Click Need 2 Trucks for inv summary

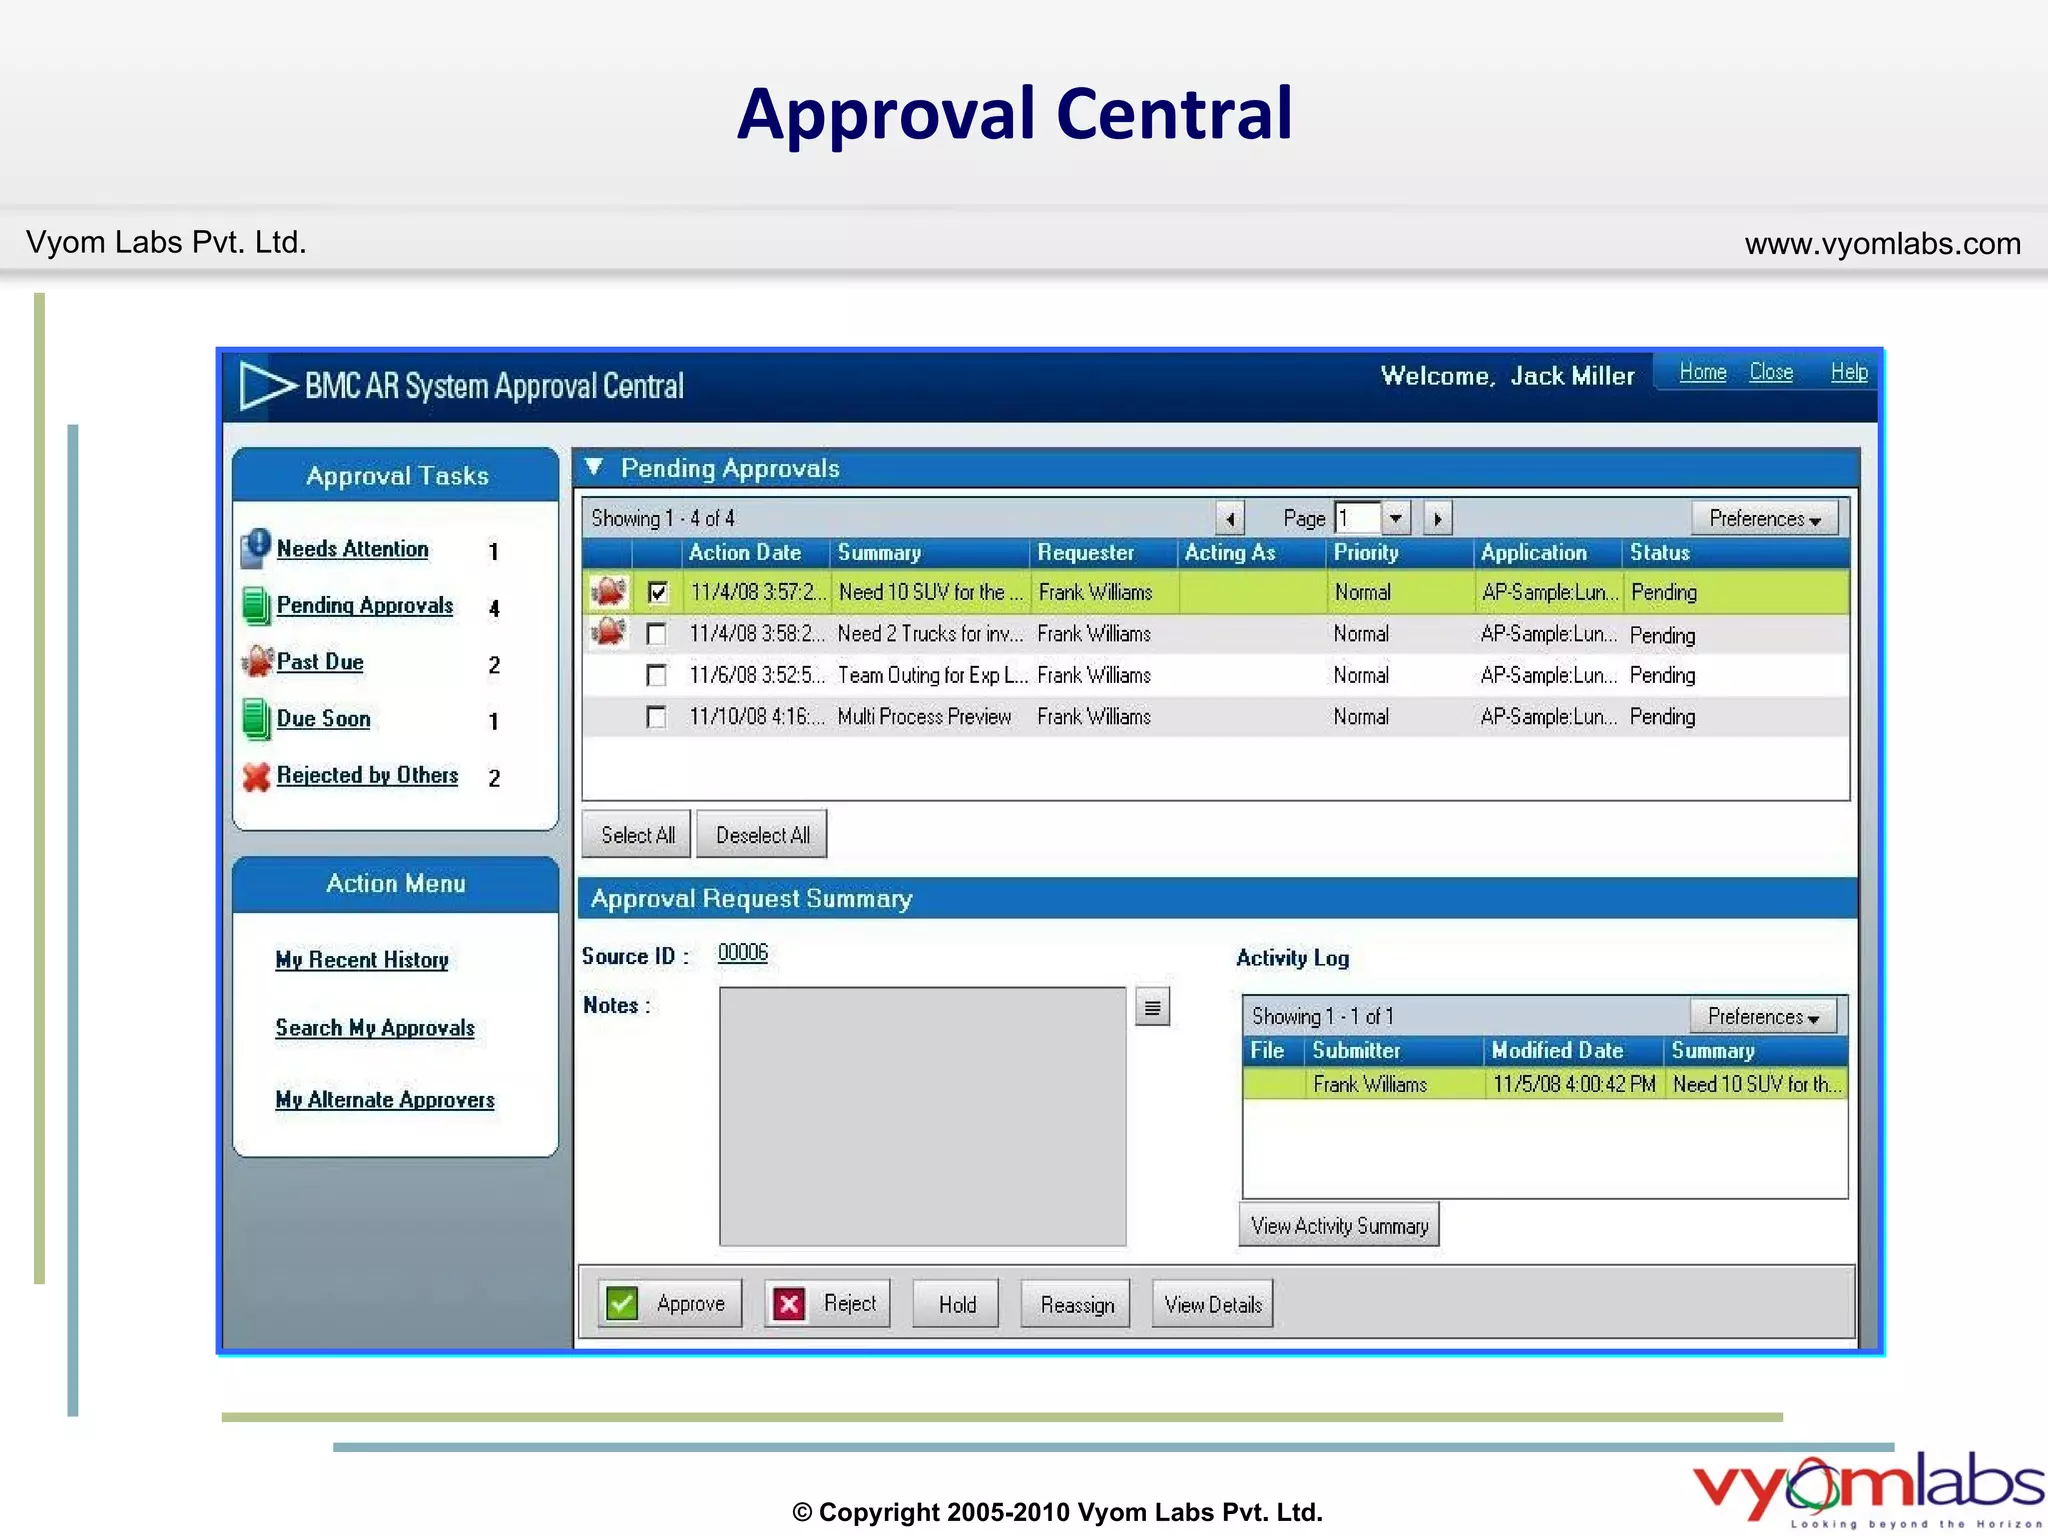[930, 634]
